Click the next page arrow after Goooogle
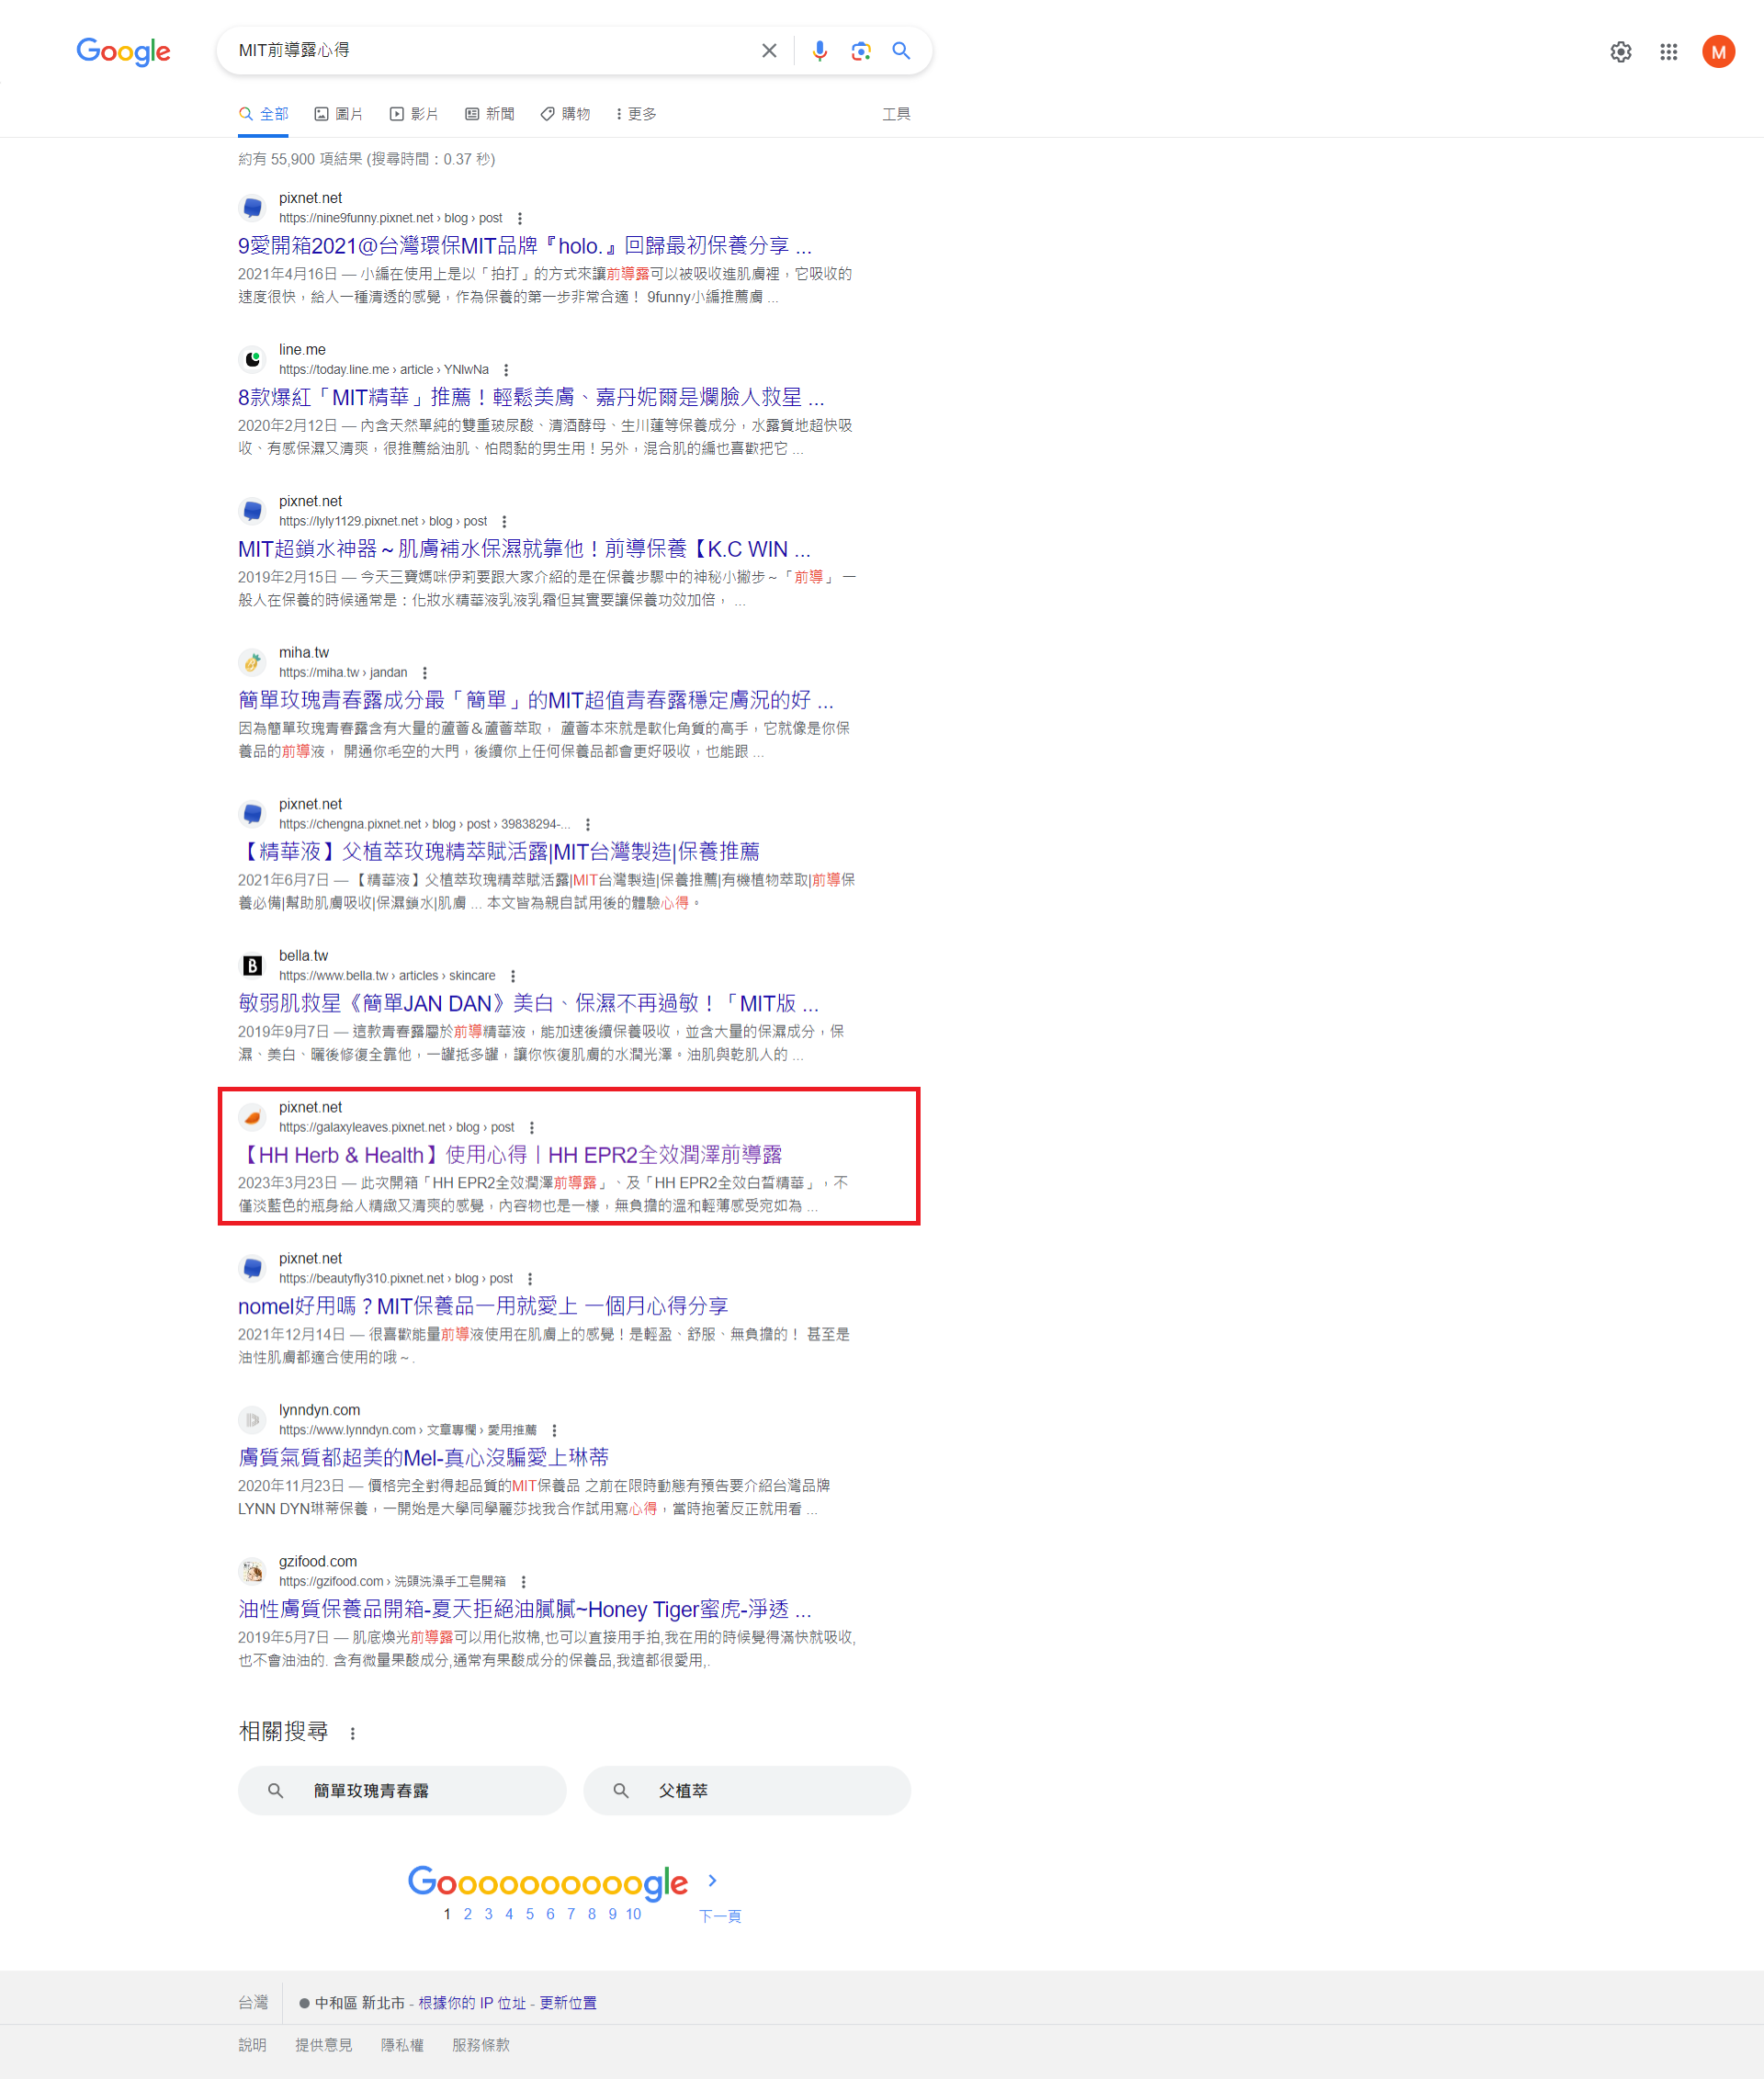 click(712, 1881)
